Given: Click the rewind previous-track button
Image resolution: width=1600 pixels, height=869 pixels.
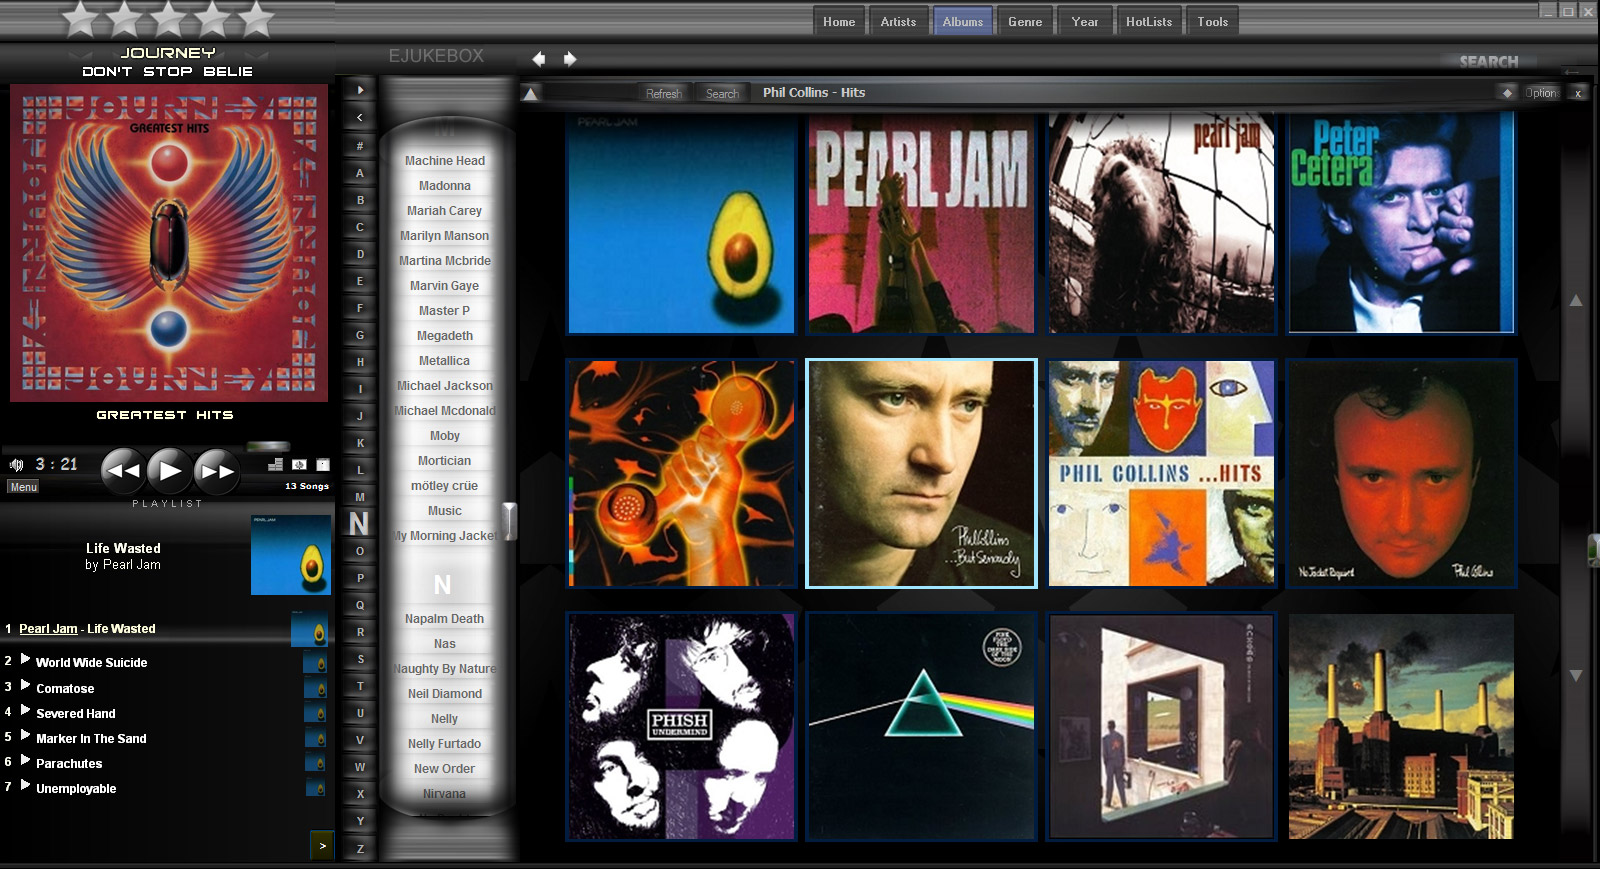Looking at the screenshot, I should pyautogui.click(x=123, y=471).
